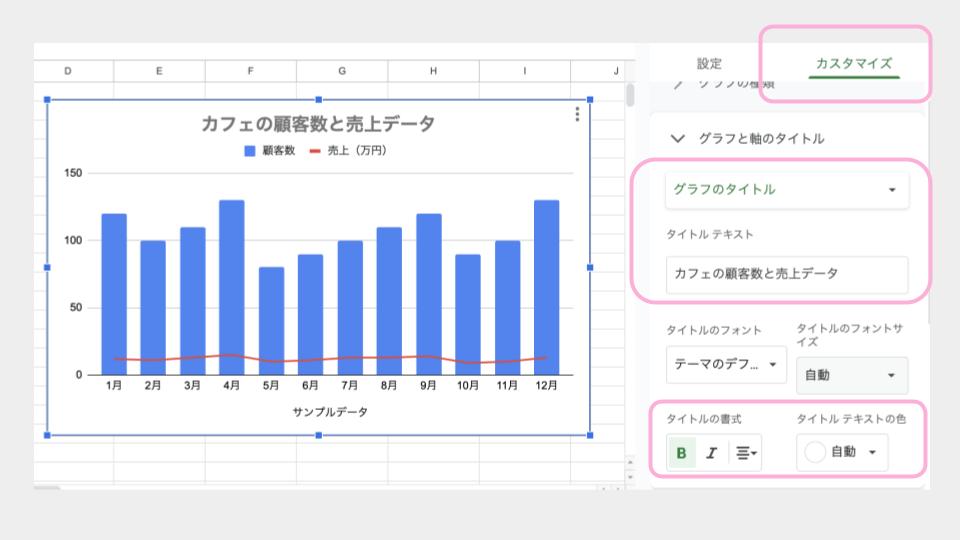Select the サンプルデータ axis title
The image size is (960, 540).
(330, 412)
